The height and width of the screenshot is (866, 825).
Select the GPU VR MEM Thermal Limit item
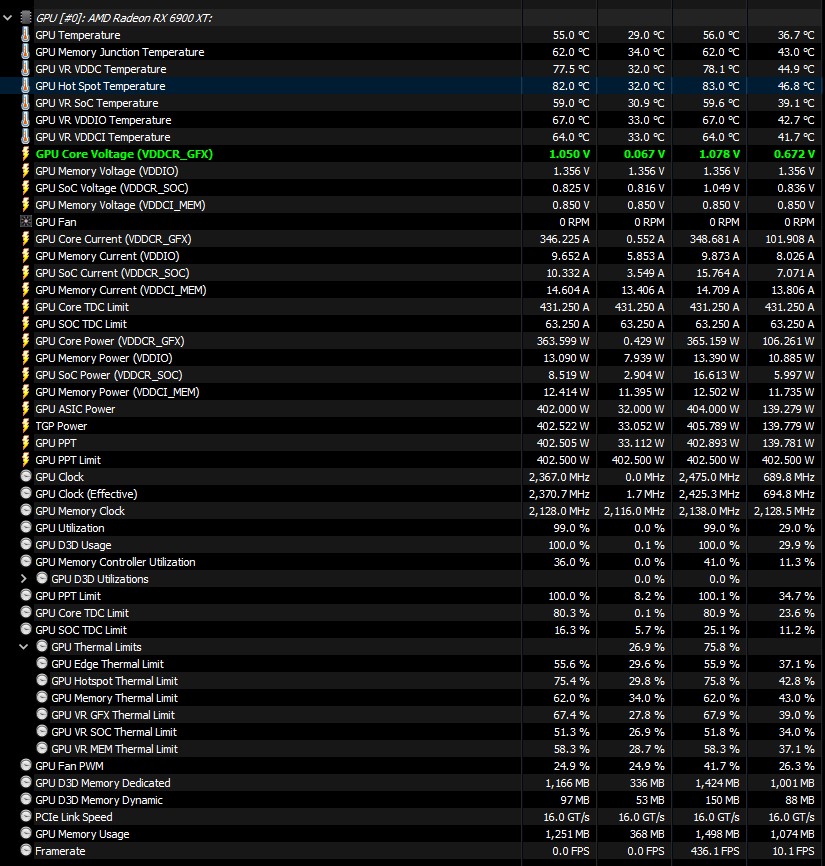coord(114,749)
